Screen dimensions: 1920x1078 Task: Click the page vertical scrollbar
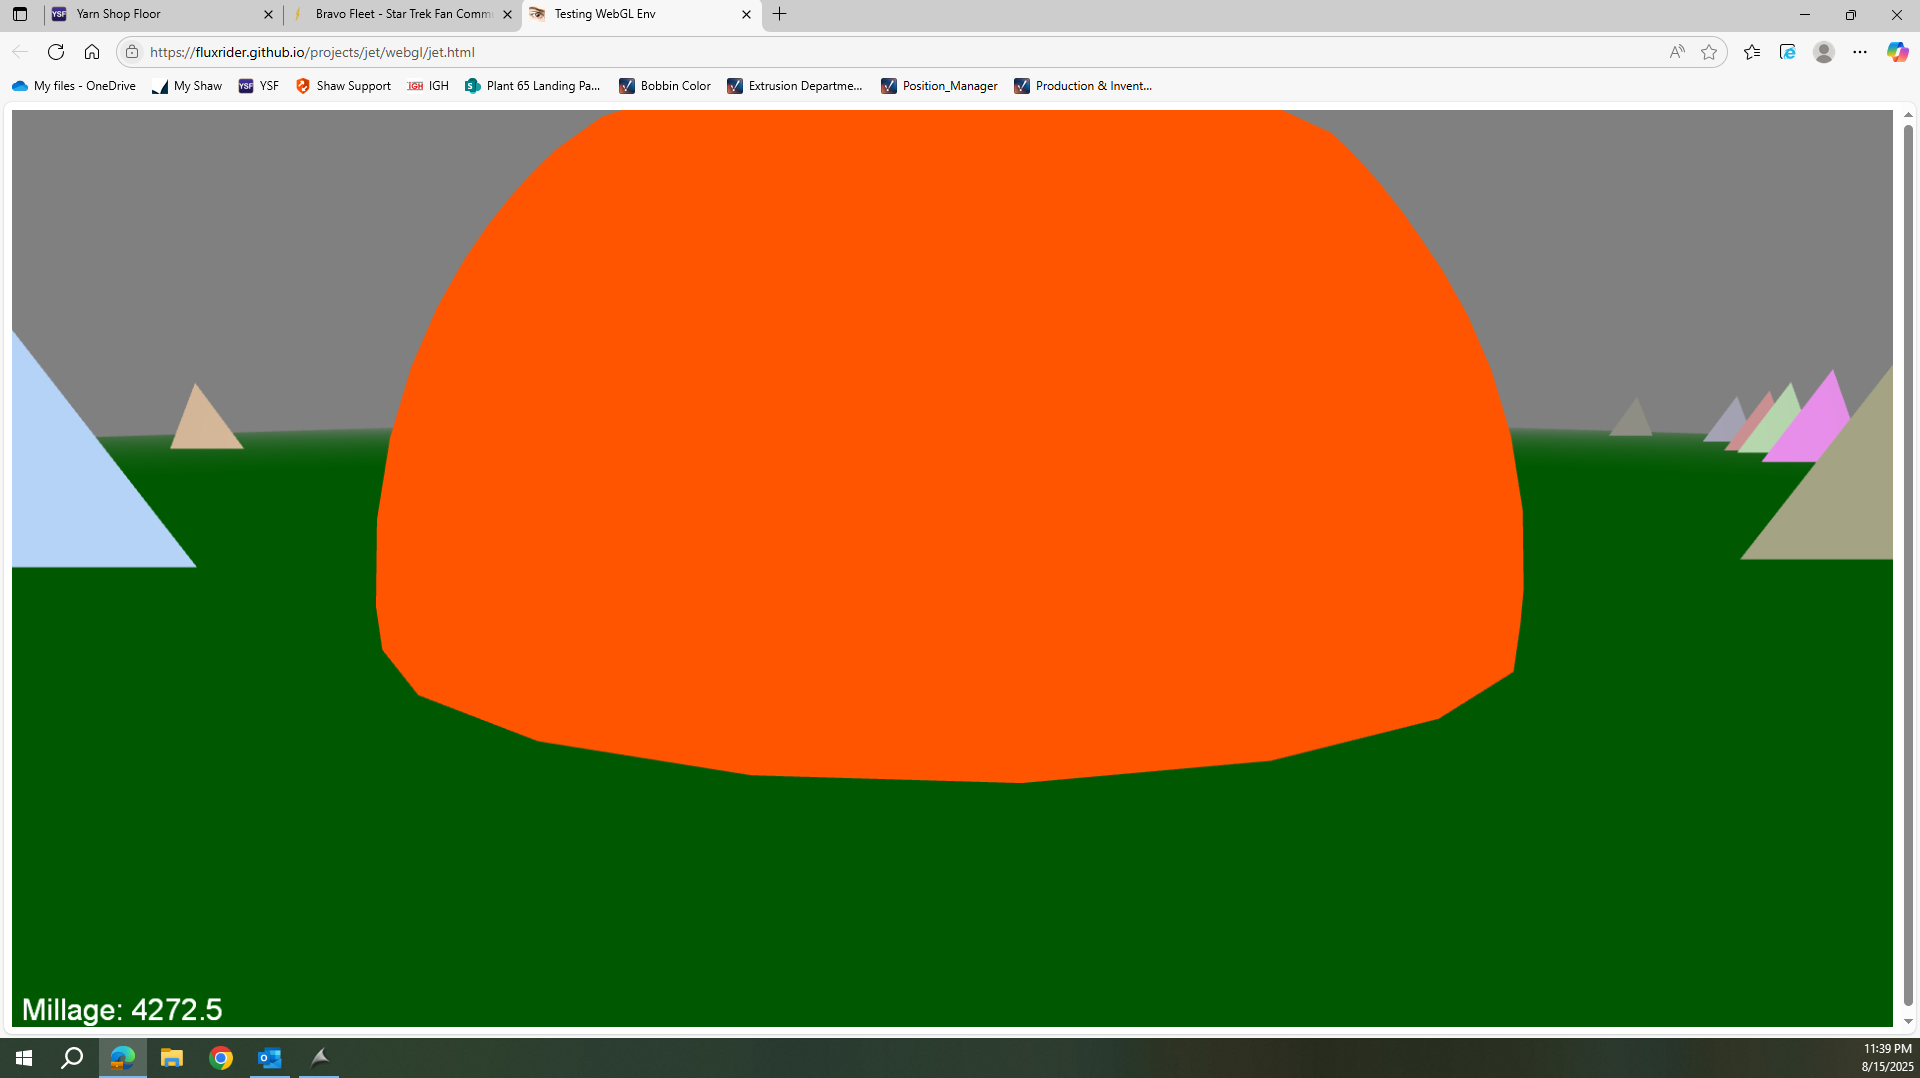(1908, 560)
